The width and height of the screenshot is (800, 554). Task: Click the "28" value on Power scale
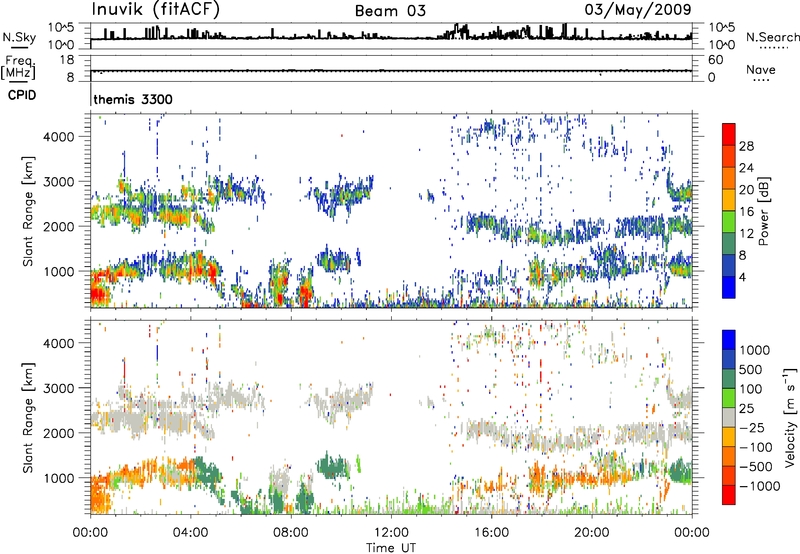[x=746, y=146]
